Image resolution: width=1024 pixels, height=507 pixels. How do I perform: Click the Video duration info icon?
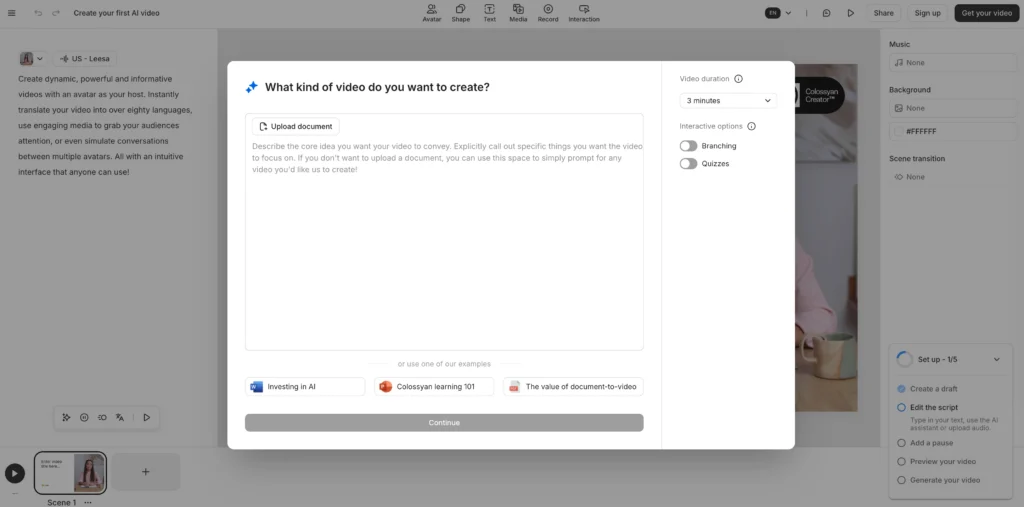tap(739, 79)
